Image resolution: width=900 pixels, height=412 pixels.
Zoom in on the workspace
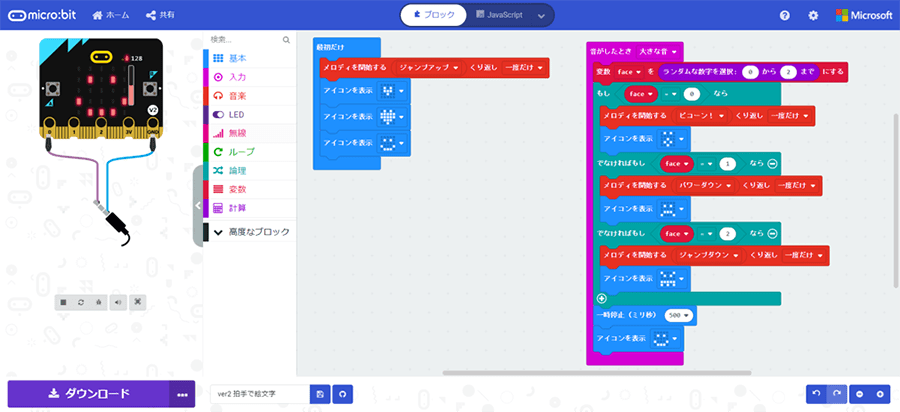tap(880, 394)
